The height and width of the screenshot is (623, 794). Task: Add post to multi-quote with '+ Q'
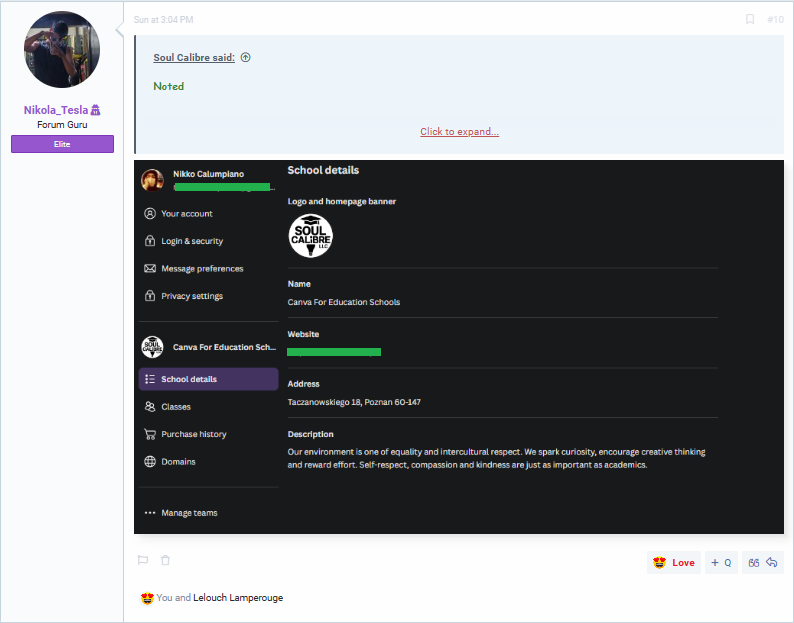click(721, 563)
